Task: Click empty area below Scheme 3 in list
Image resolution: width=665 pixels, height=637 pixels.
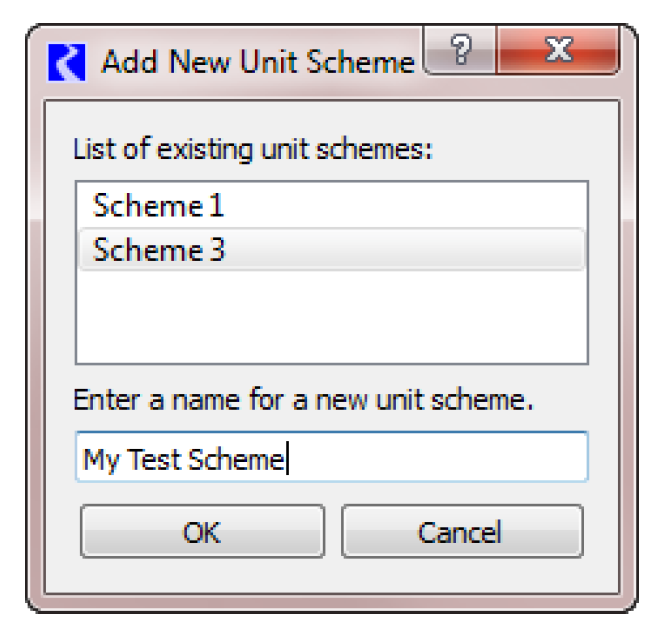Action: click(330, 310)
